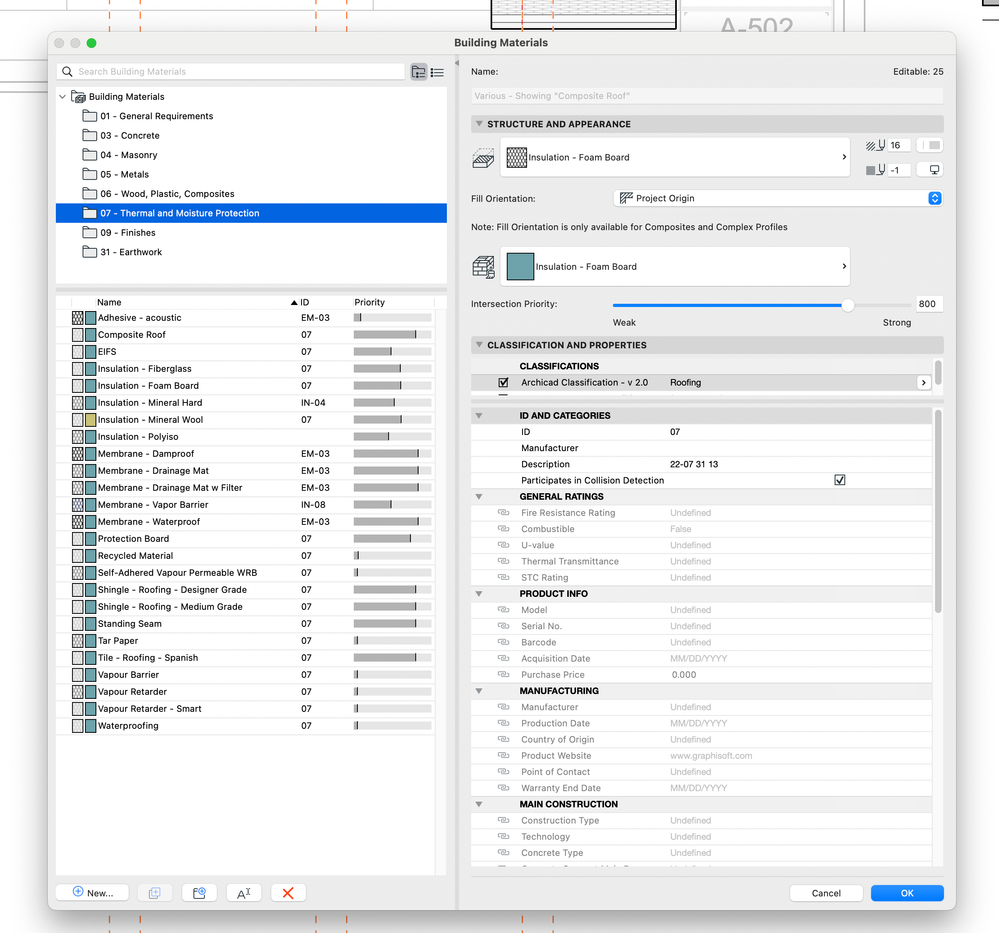The width and height of the screenshot is (999, 933).
Task: Collapse the General Ratings group
Action: [479, 496]
